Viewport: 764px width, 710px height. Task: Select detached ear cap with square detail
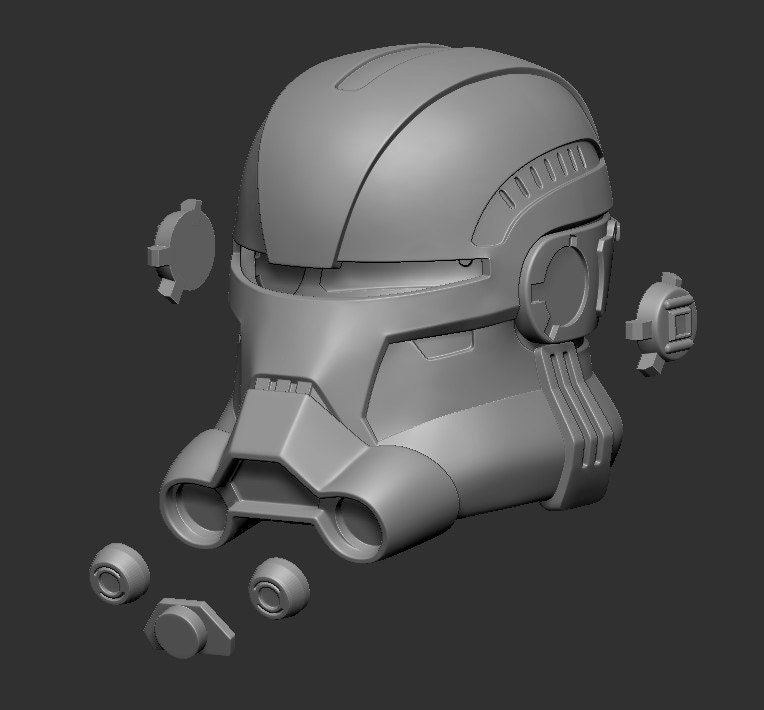pyautogui.click(x=662, y=324)
